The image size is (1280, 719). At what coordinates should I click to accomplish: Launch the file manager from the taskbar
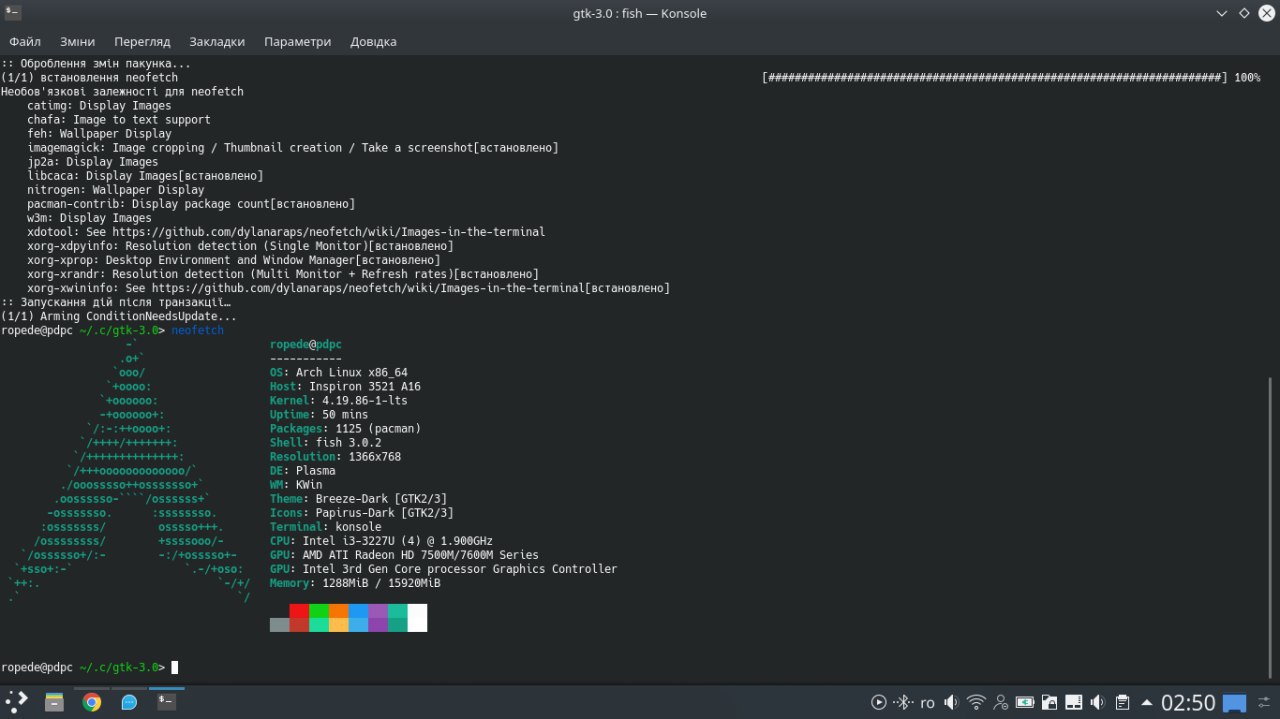55,702
